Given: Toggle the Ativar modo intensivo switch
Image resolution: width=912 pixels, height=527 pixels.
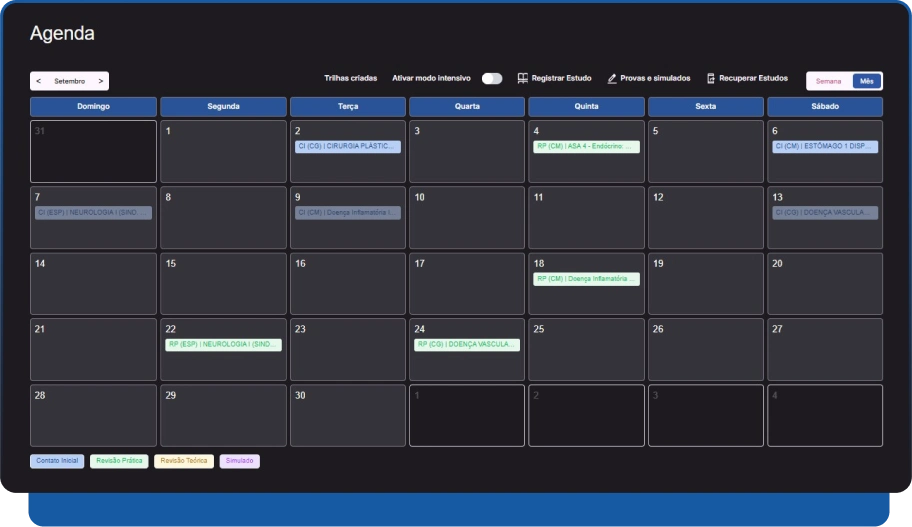Looking at the screenshot, I should [491, 78].
